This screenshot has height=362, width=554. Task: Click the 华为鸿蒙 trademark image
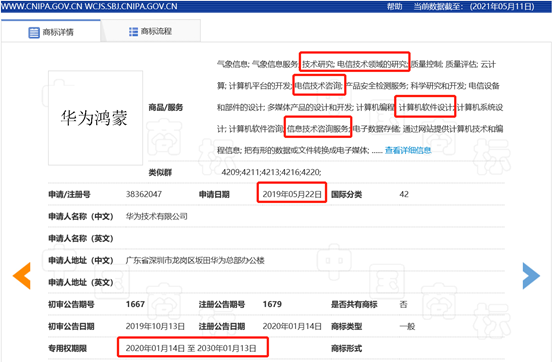[x=95, y=118]
